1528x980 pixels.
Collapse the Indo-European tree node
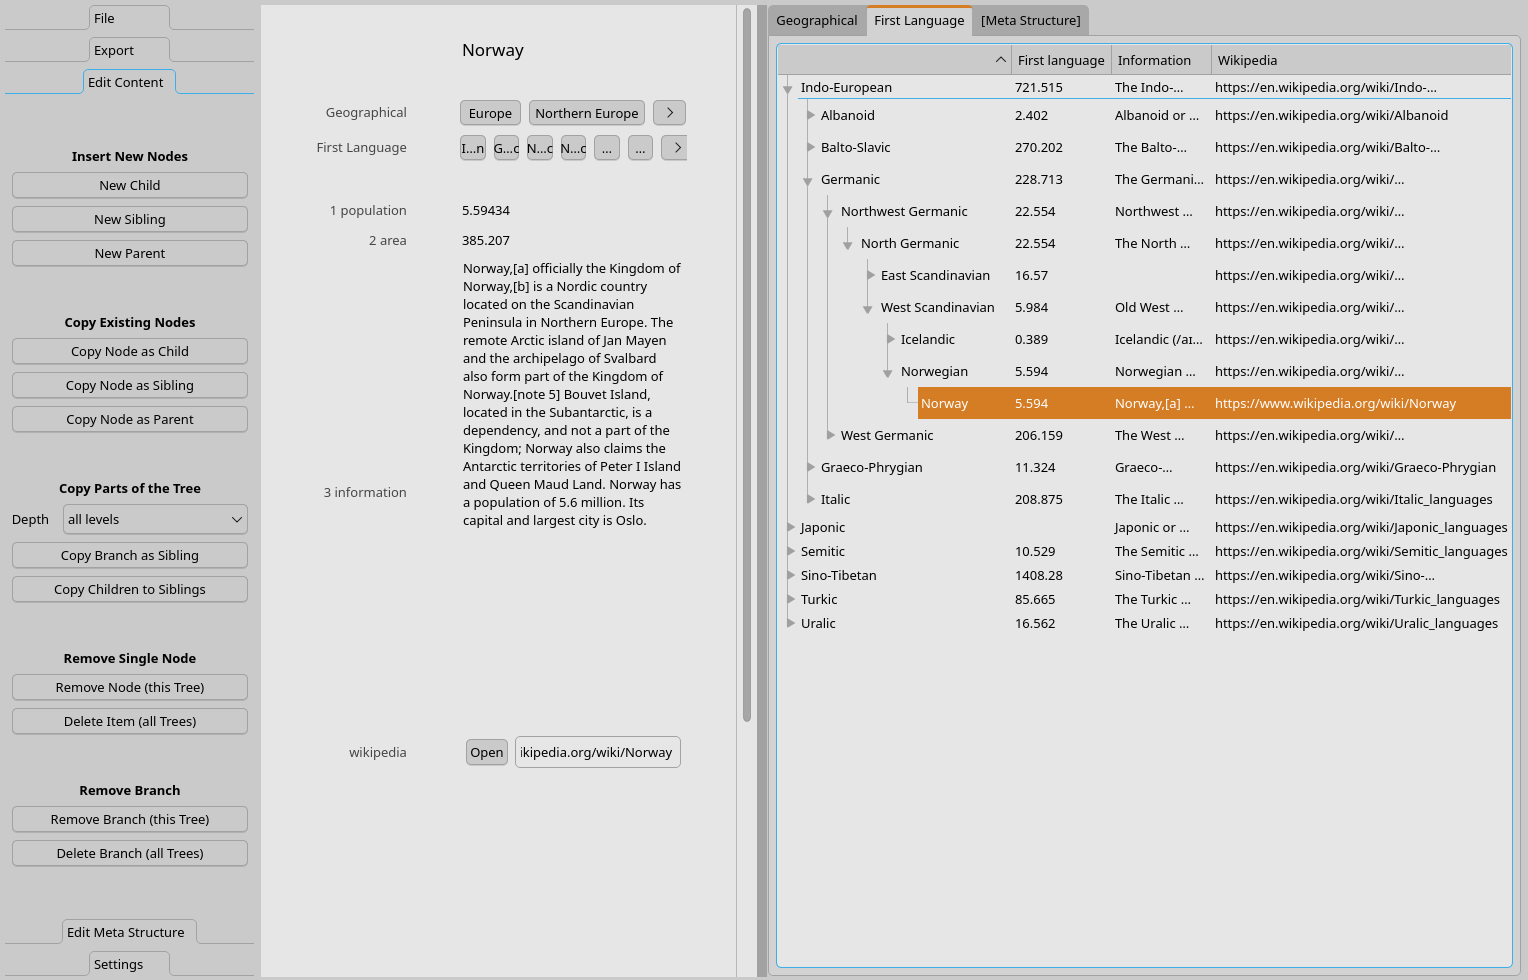[x=788, y=89]
